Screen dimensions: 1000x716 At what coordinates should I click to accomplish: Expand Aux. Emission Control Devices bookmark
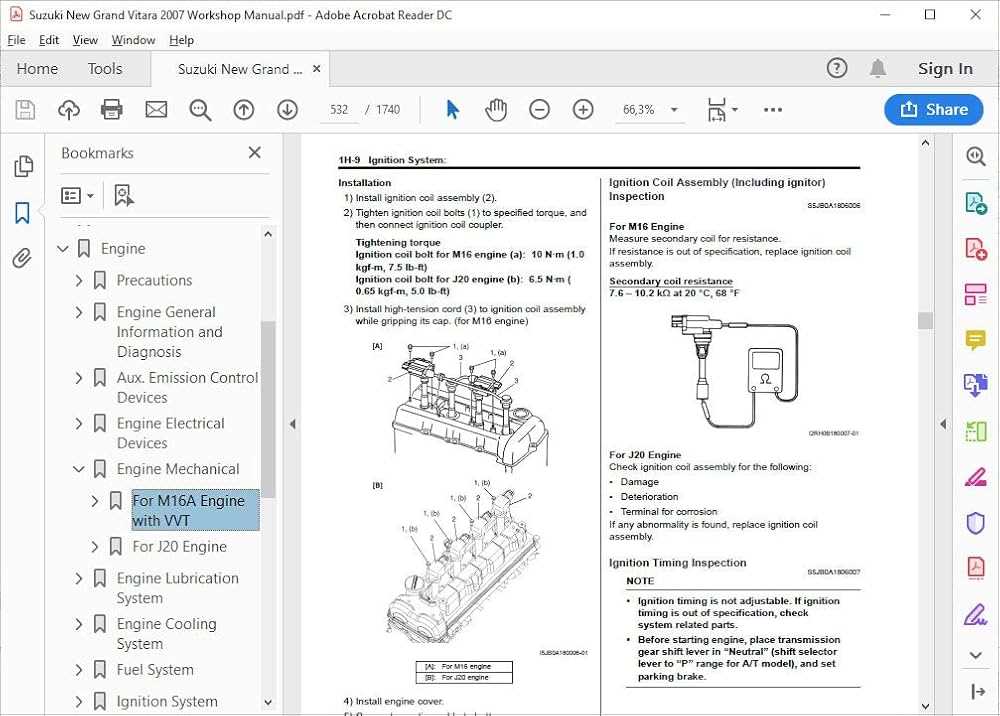click(x=78, y=378)
